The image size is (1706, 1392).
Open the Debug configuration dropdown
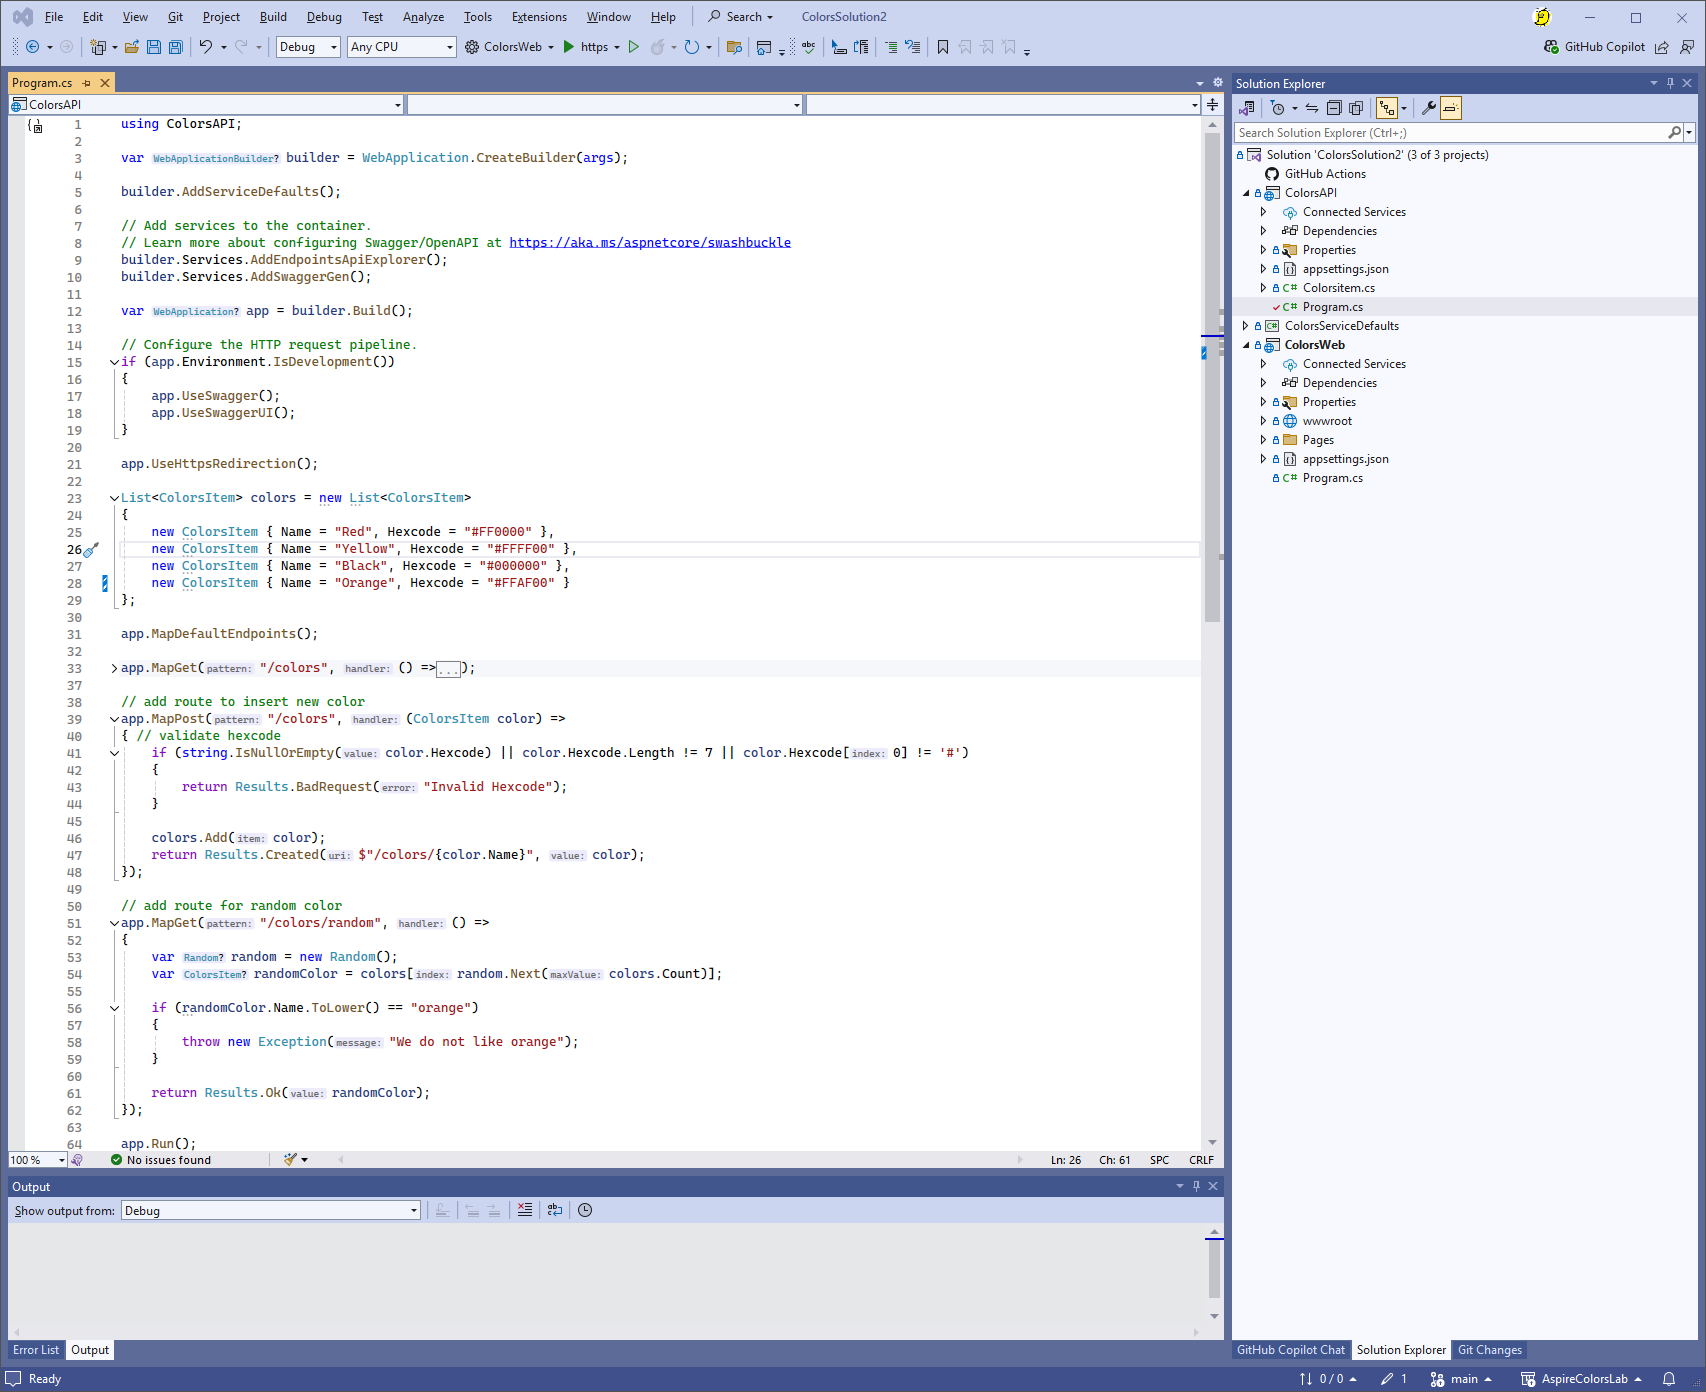tap(308, 47)
